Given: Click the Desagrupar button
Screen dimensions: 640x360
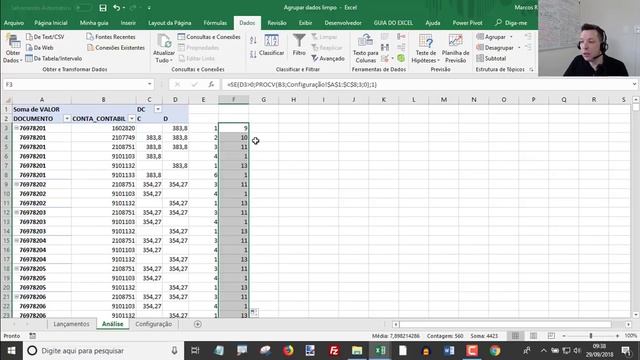Looking at the screenshot, I should pyautogui.click(x=495, y=48).
